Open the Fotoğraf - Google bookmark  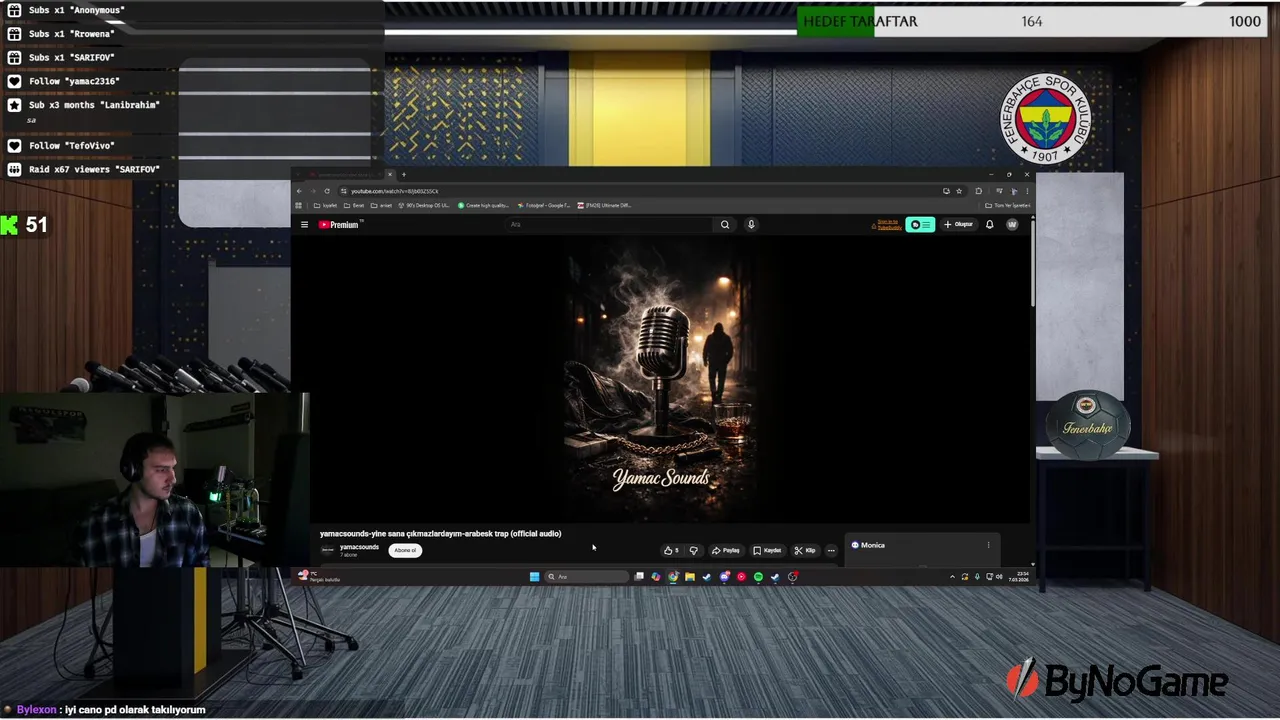click(543, 205)
